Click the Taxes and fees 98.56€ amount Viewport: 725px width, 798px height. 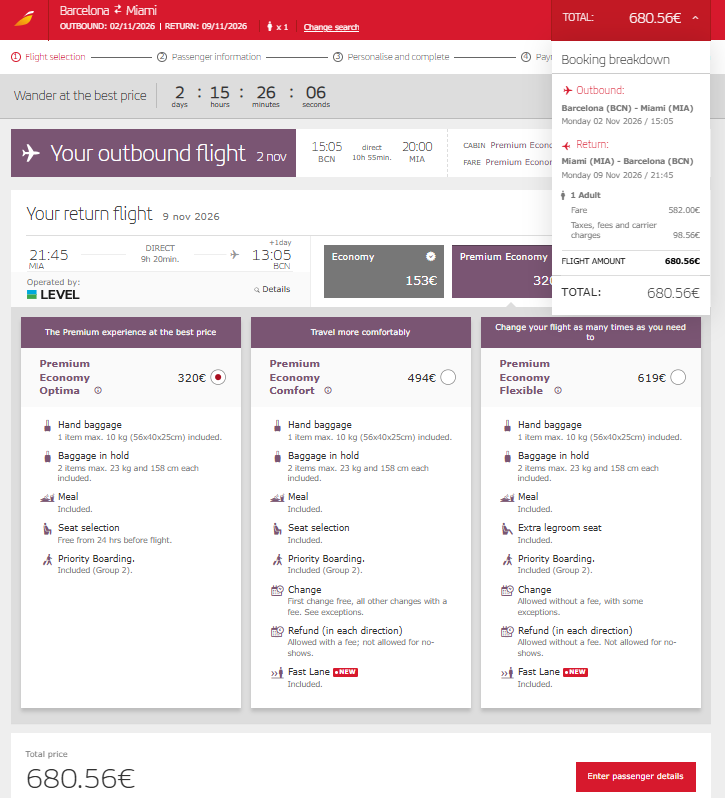[686, 235]
